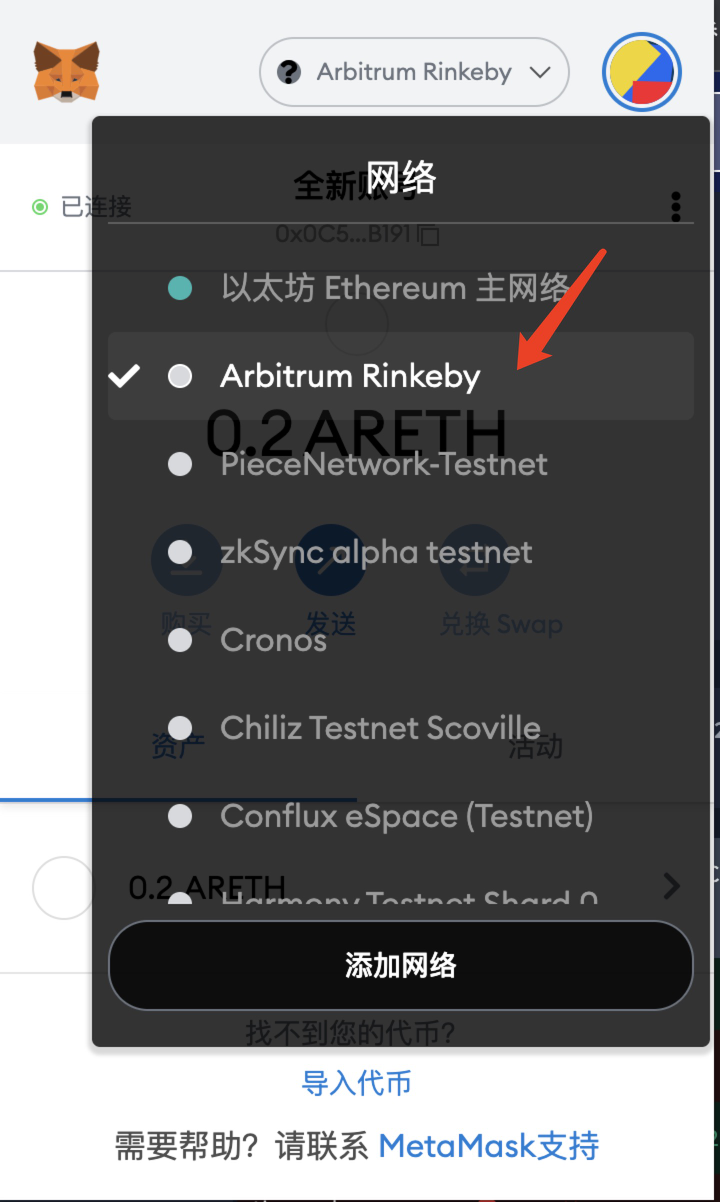Expand the Arbitrum Rinkeby network dropdown

click(414, 72)
